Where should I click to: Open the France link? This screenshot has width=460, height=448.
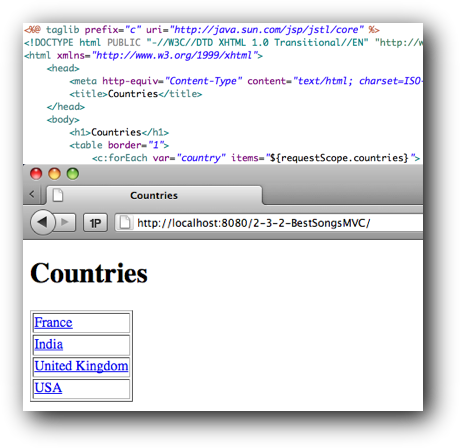(x=53, y=322)
